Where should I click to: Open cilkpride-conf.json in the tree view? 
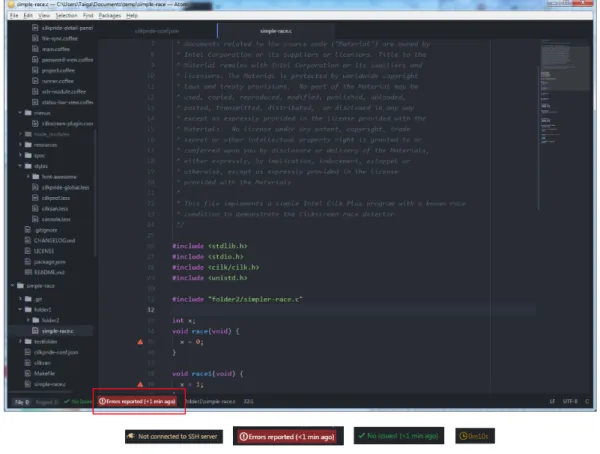coord(56,352)
